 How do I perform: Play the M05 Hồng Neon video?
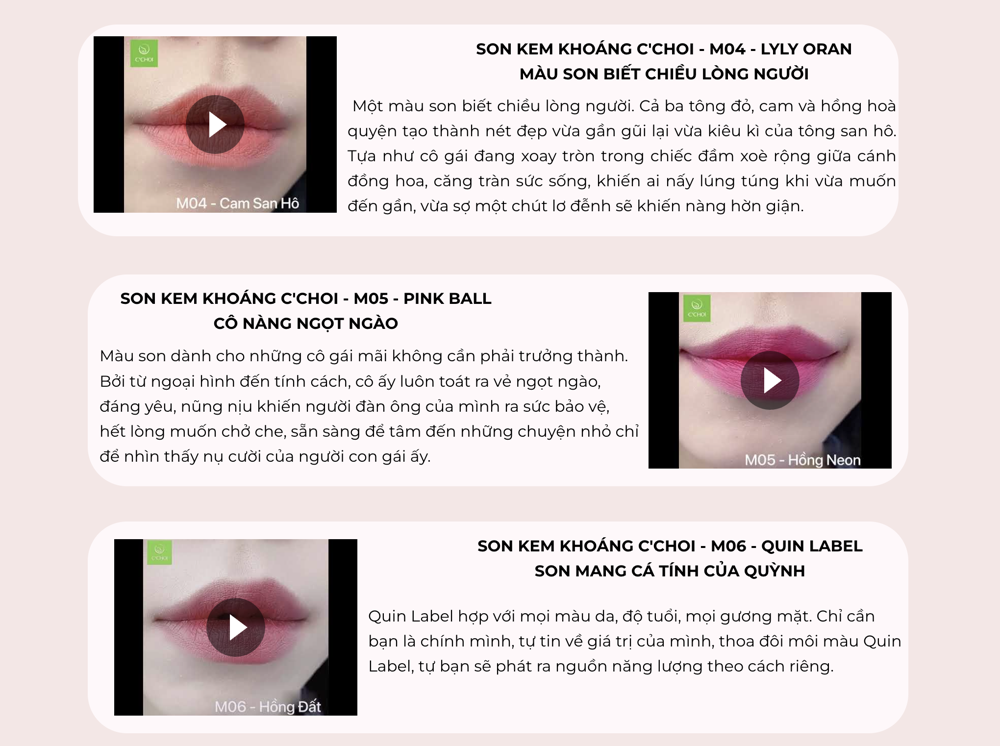[770, 380]
